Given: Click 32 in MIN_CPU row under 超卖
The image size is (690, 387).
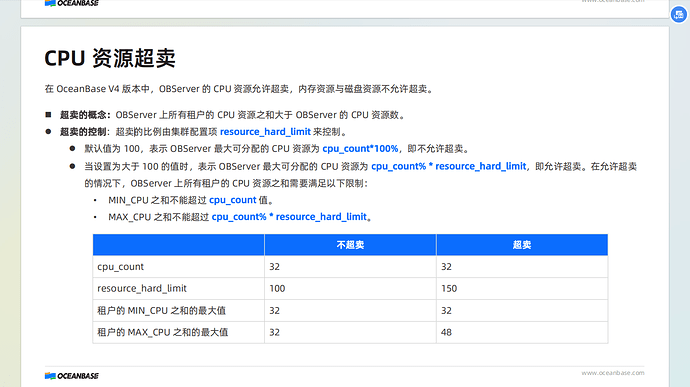Looking at the screenshot, I should pyautogui.click(x=446, y=310).
